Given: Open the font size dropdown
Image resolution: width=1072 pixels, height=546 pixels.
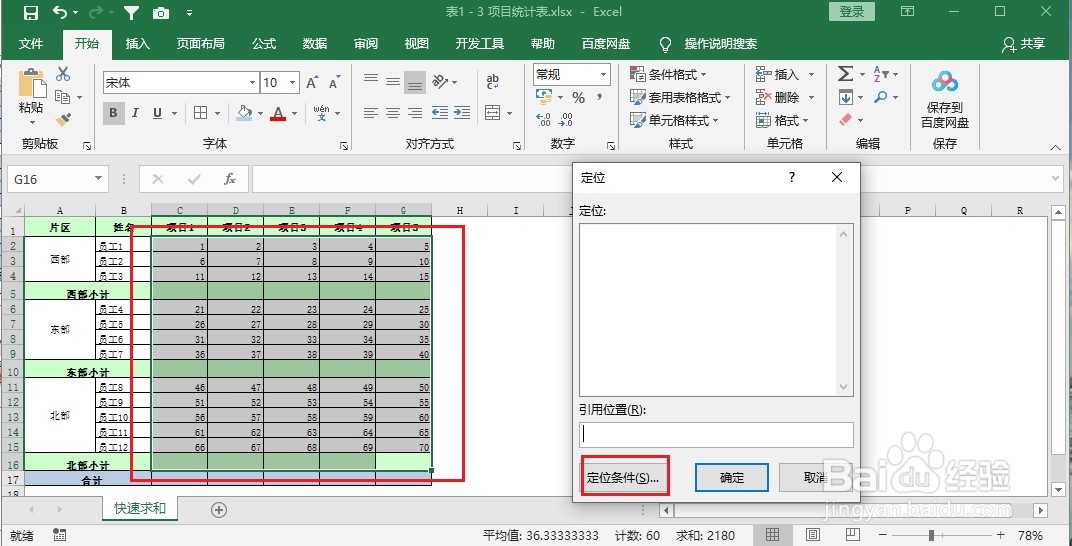Looking at the screenshot, I should [x=293, y=83].
